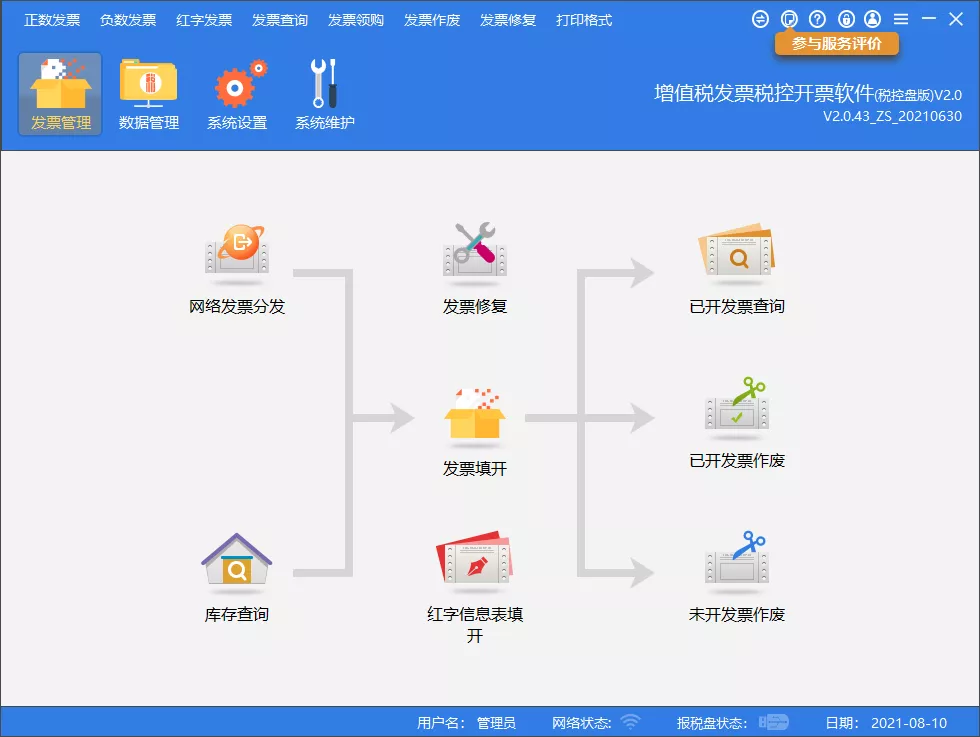The width and height of the screenshot is (980, 737).
Task: Launch 网络发票分发 network invoice distribution
Action: [236, 250]
